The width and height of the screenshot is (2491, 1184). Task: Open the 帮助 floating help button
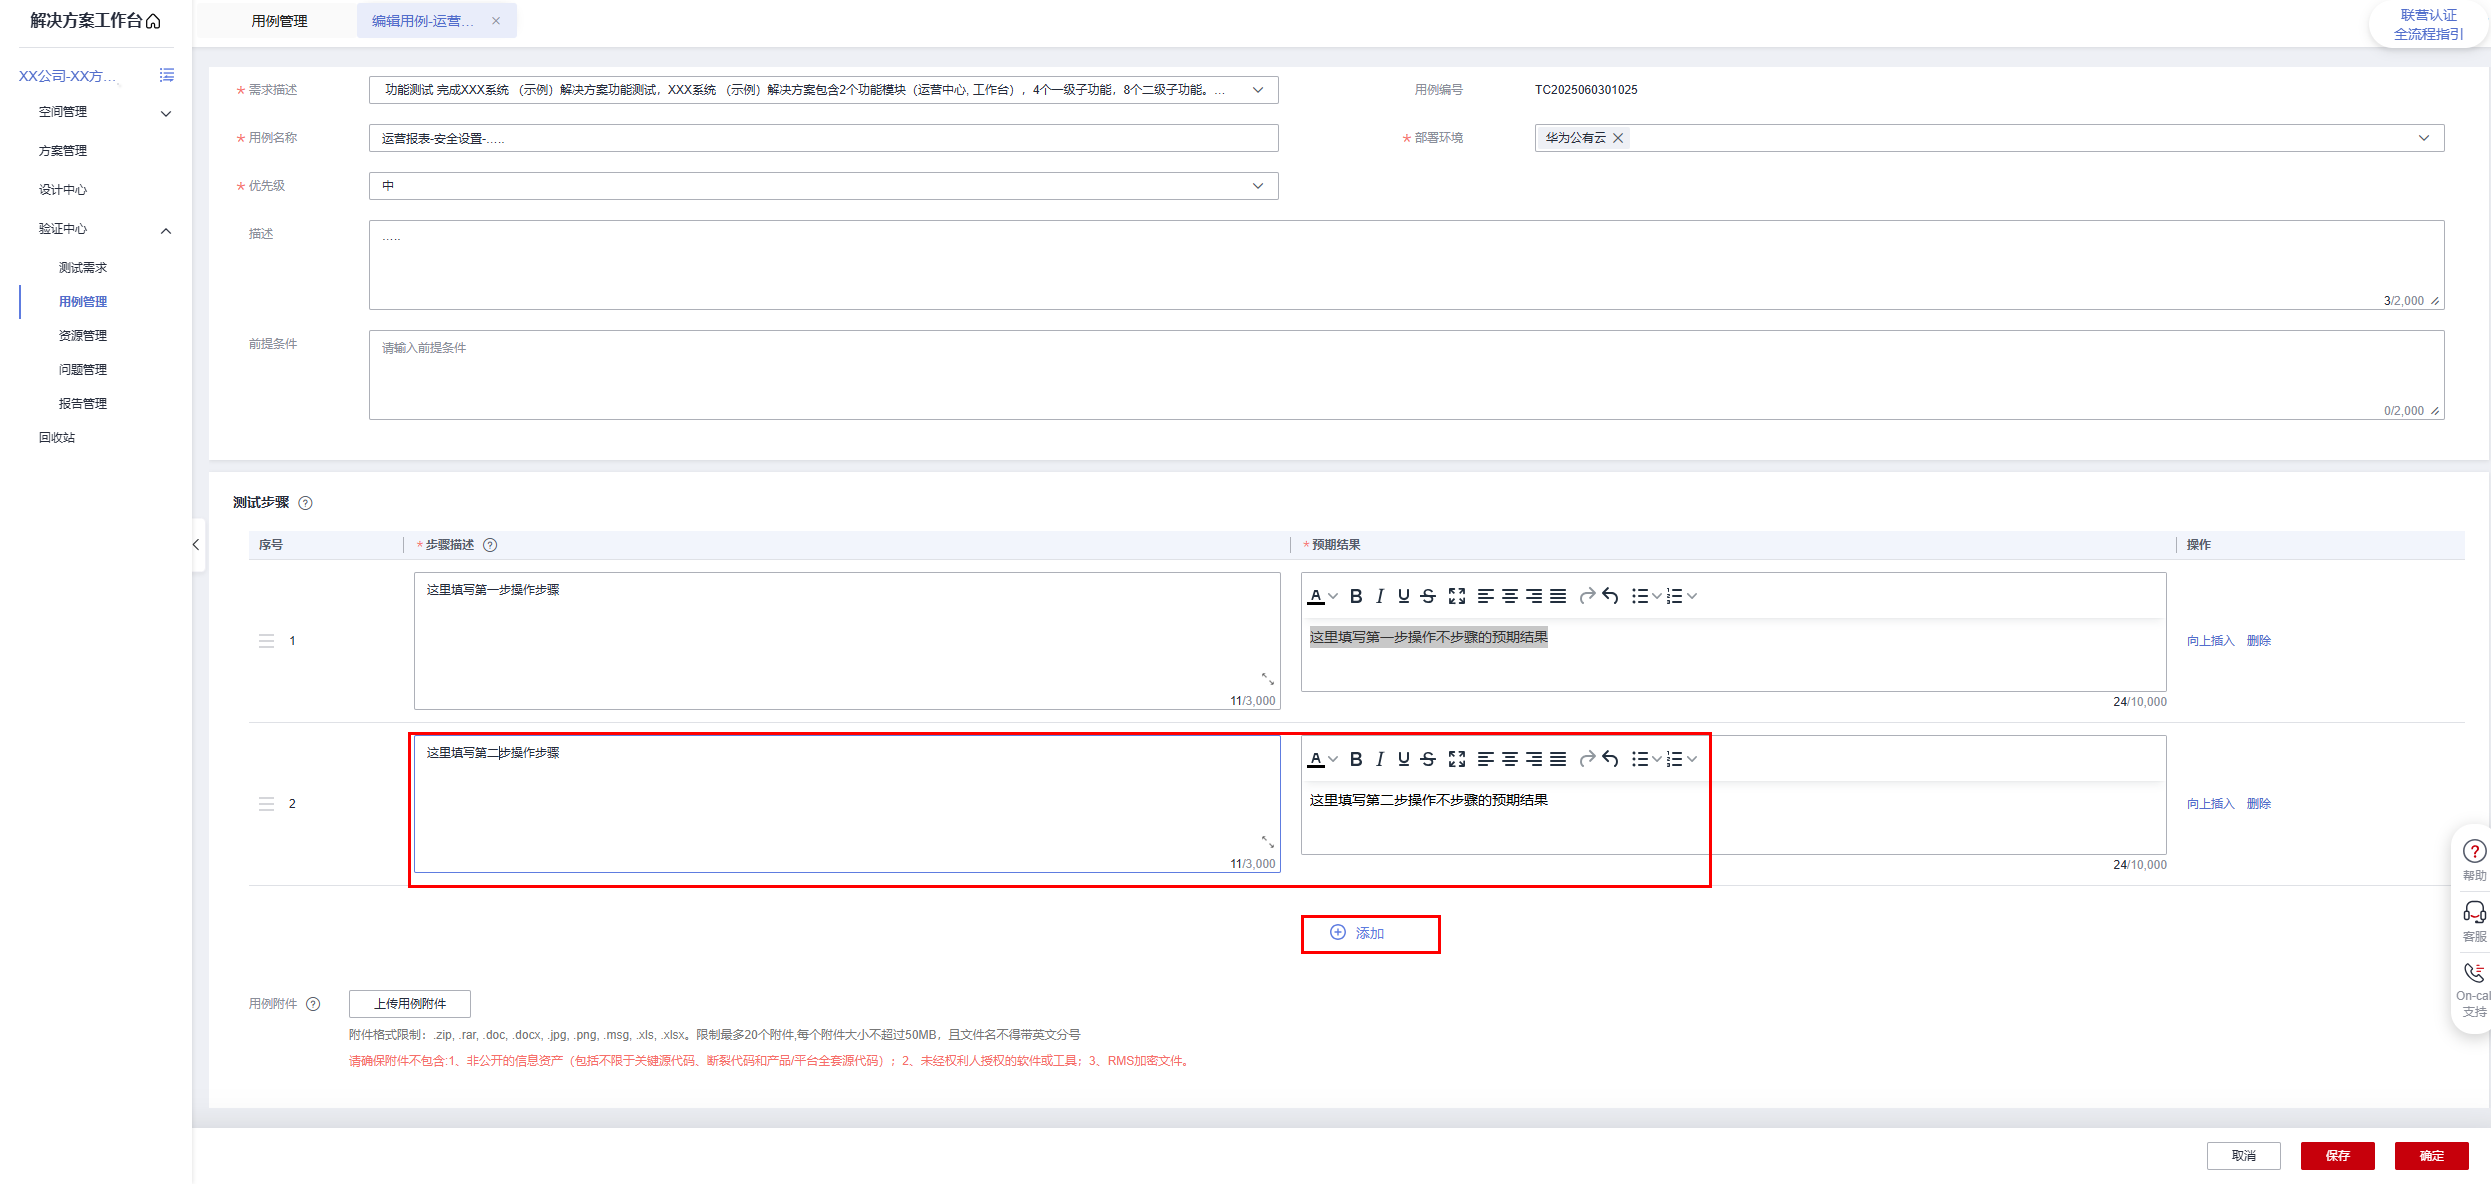point(2473,860)
